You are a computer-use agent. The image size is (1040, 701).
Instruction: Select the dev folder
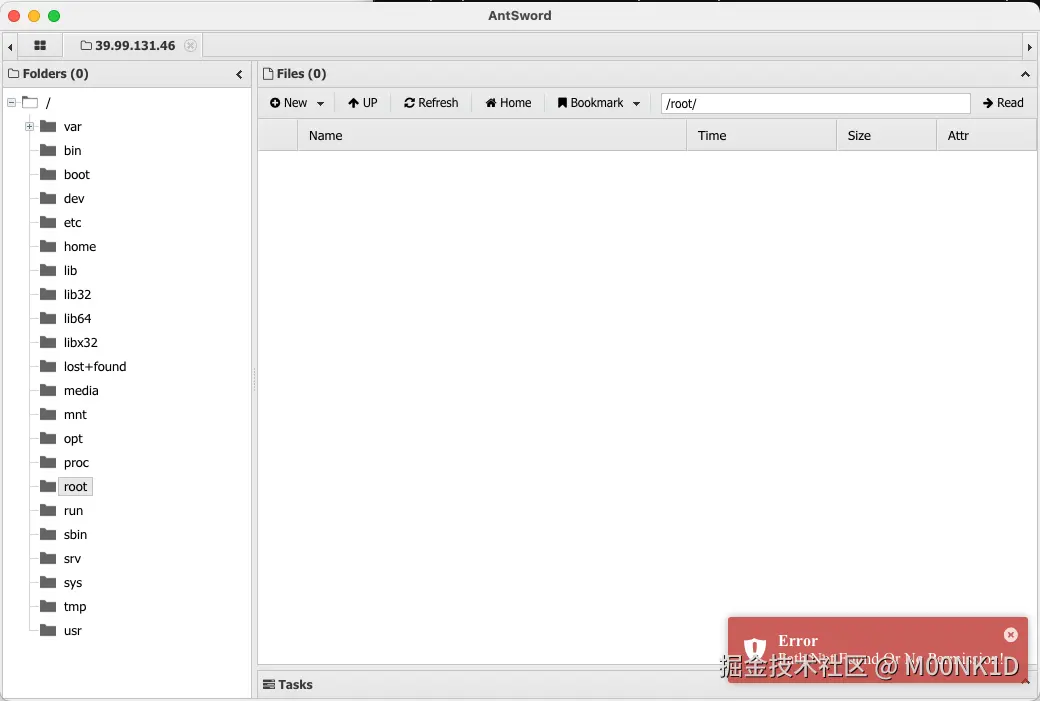74,198
